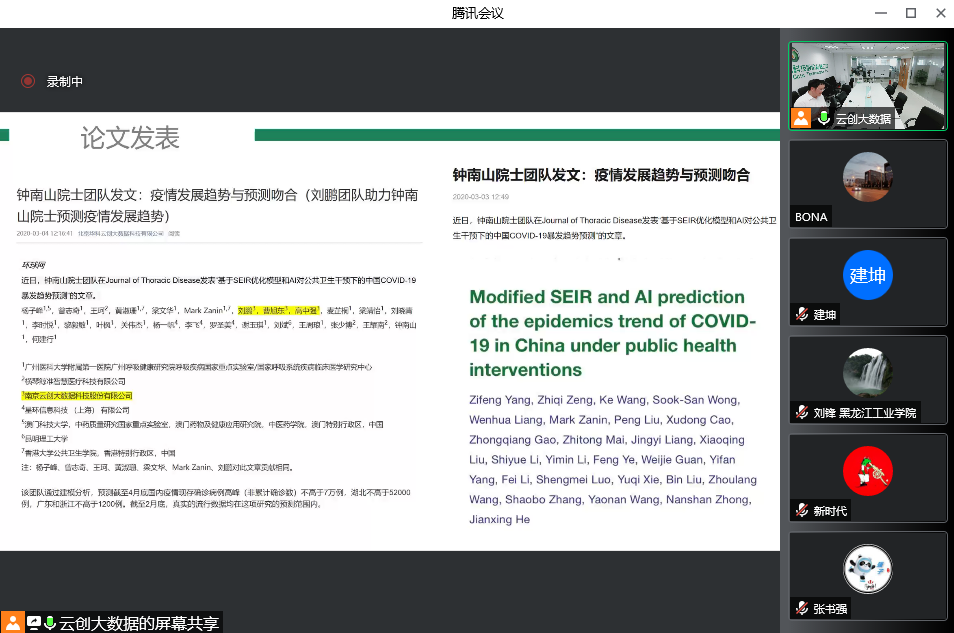The image size is (954, 633).
Task: Click the red recording indicator icon
Action: (x=28, y=81)
